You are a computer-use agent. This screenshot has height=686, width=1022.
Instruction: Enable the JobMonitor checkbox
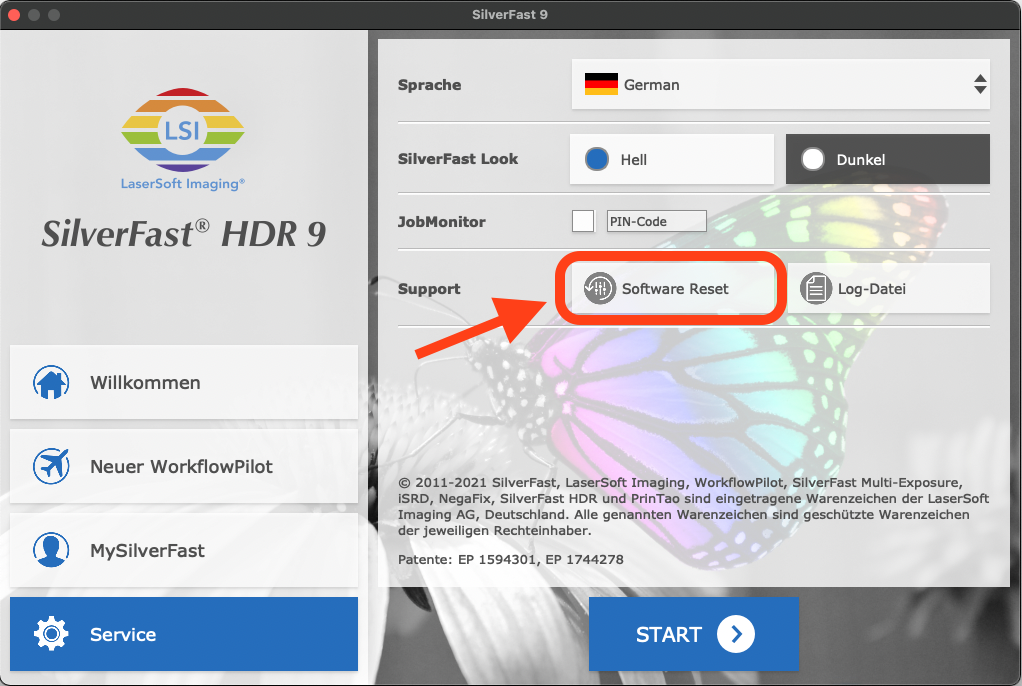[x=583, y=221]
